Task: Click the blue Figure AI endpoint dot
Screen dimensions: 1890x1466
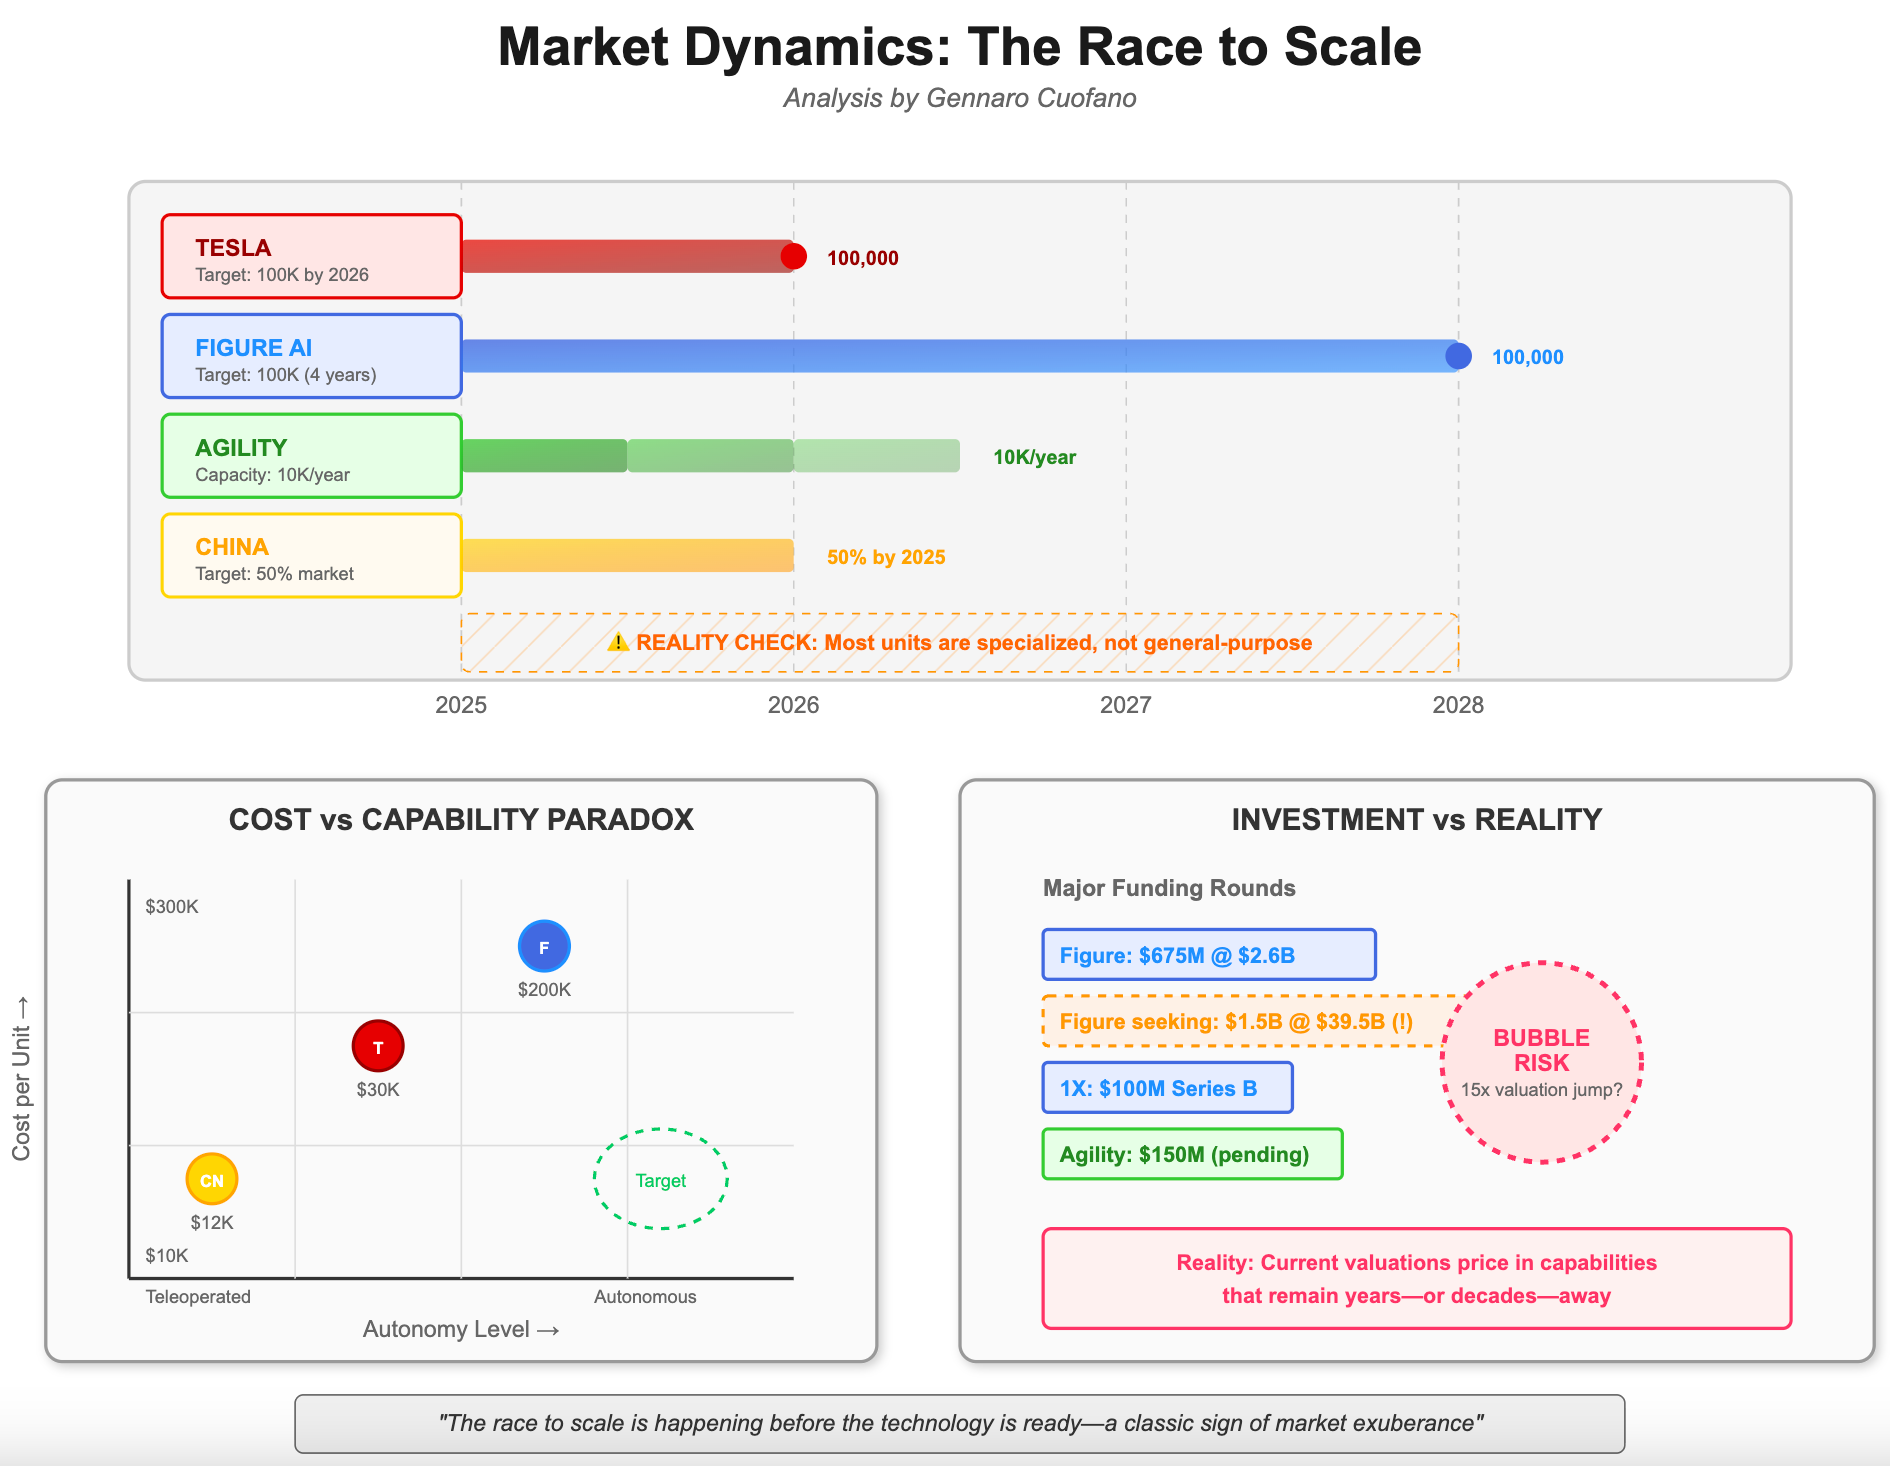Action: [1458, 356]
